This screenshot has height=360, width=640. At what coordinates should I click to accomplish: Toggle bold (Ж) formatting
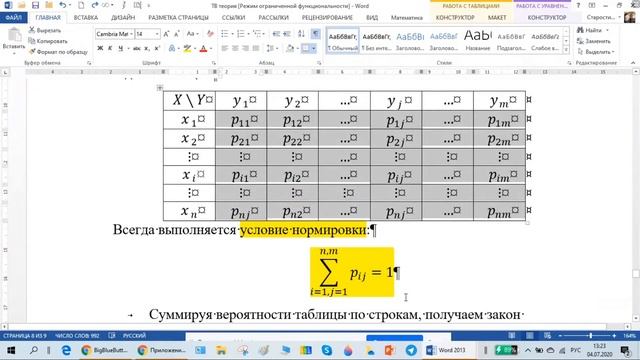[100, 49]
